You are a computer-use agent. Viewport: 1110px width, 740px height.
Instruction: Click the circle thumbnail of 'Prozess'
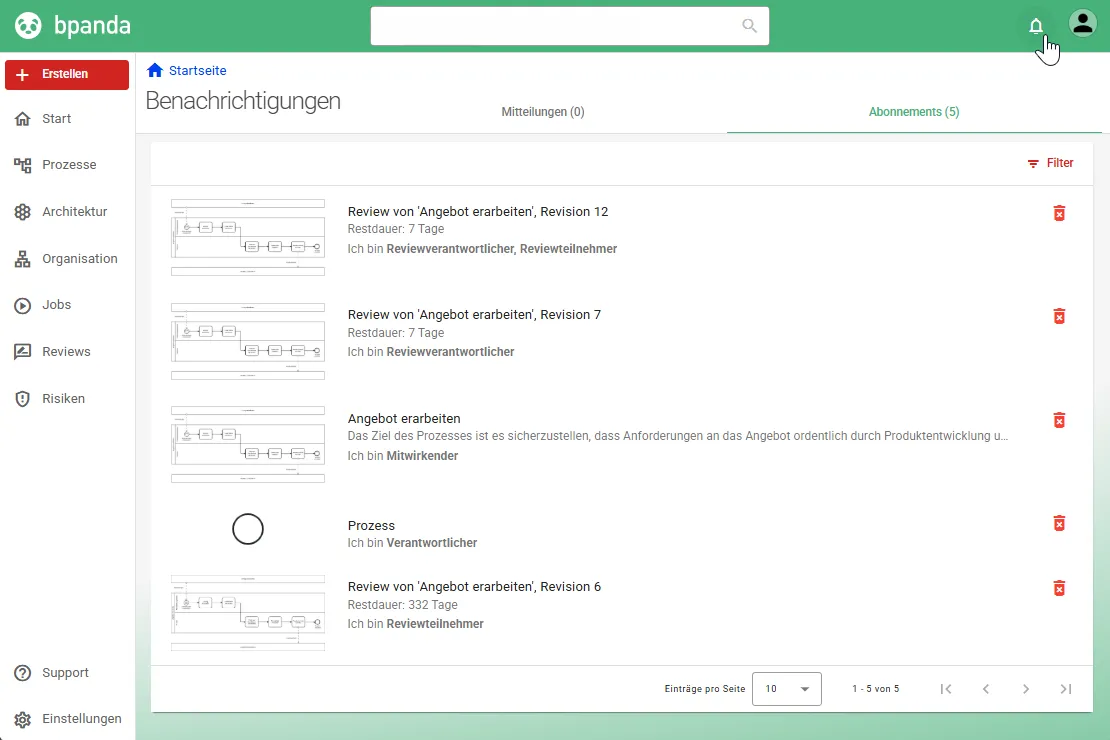248,529
